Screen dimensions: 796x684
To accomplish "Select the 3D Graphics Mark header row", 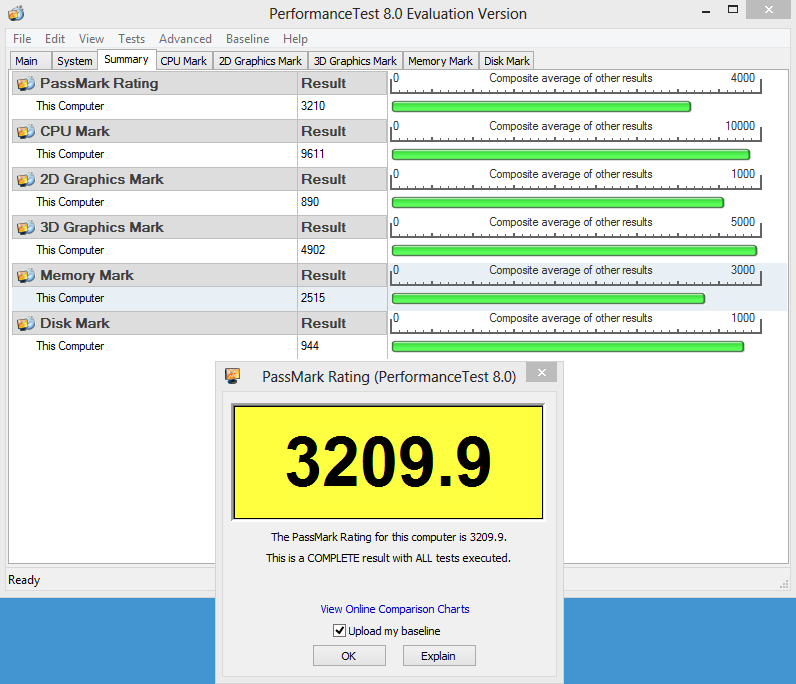I will 200,227.
